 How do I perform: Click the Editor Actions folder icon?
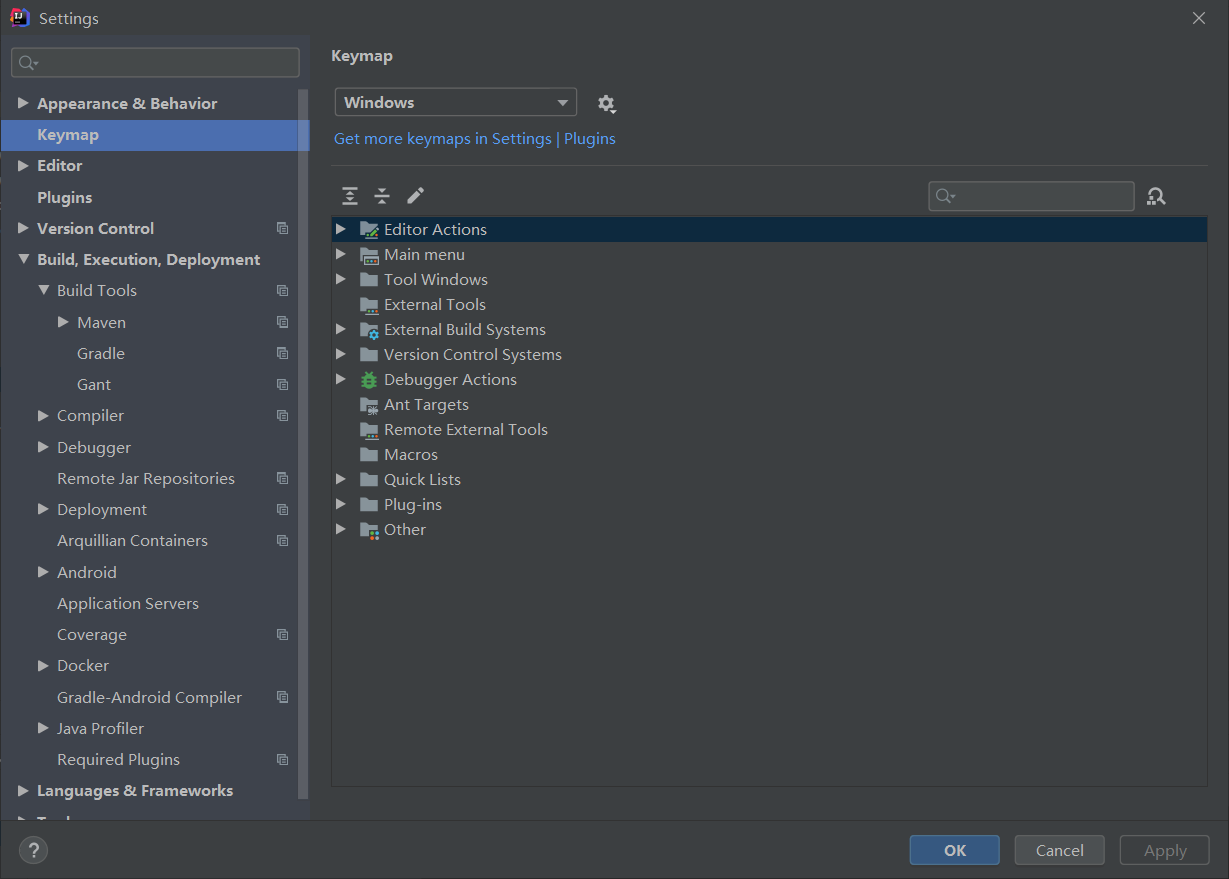click(x=368, y=229)
